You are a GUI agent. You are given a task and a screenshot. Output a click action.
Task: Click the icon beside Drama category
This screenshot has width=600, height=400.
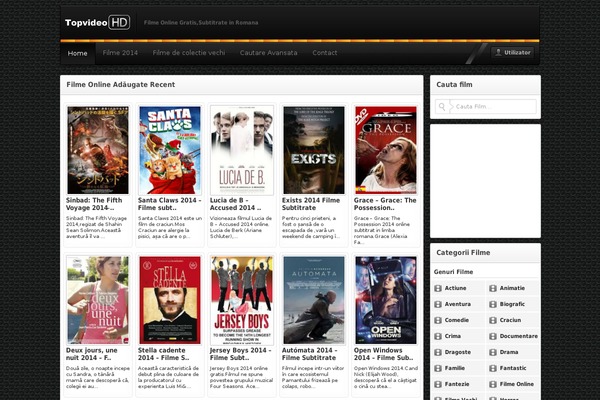(x=493, y=352)
